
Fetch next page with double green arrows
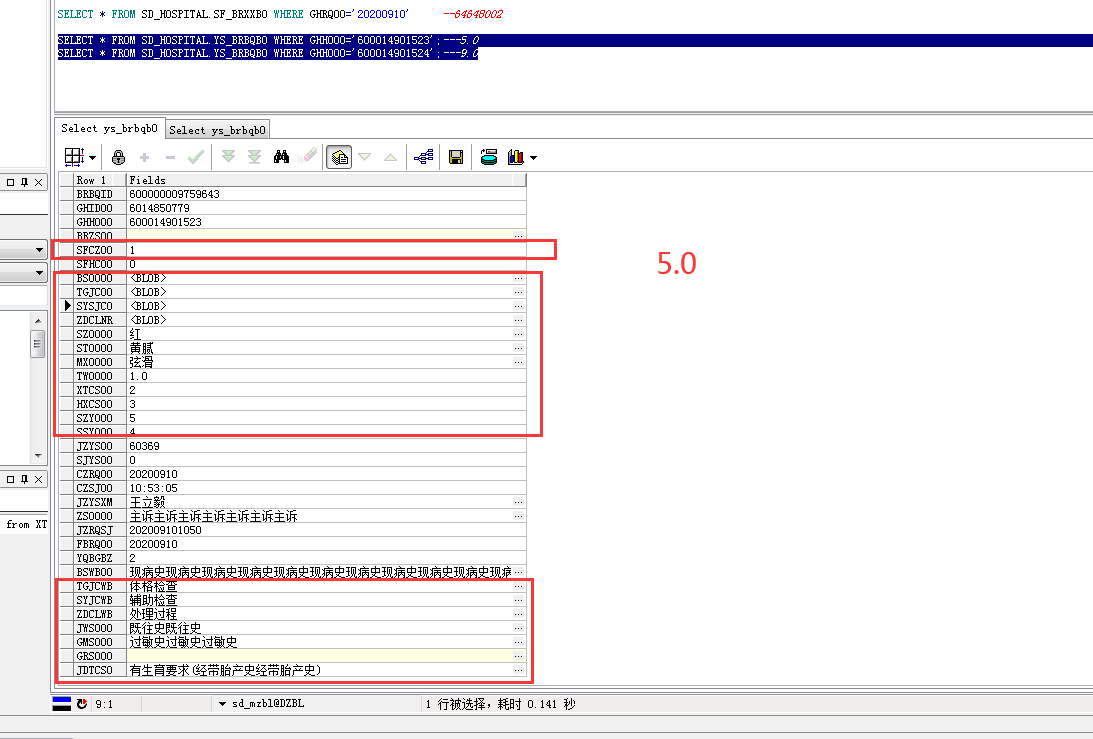click(x=228, y=157)
